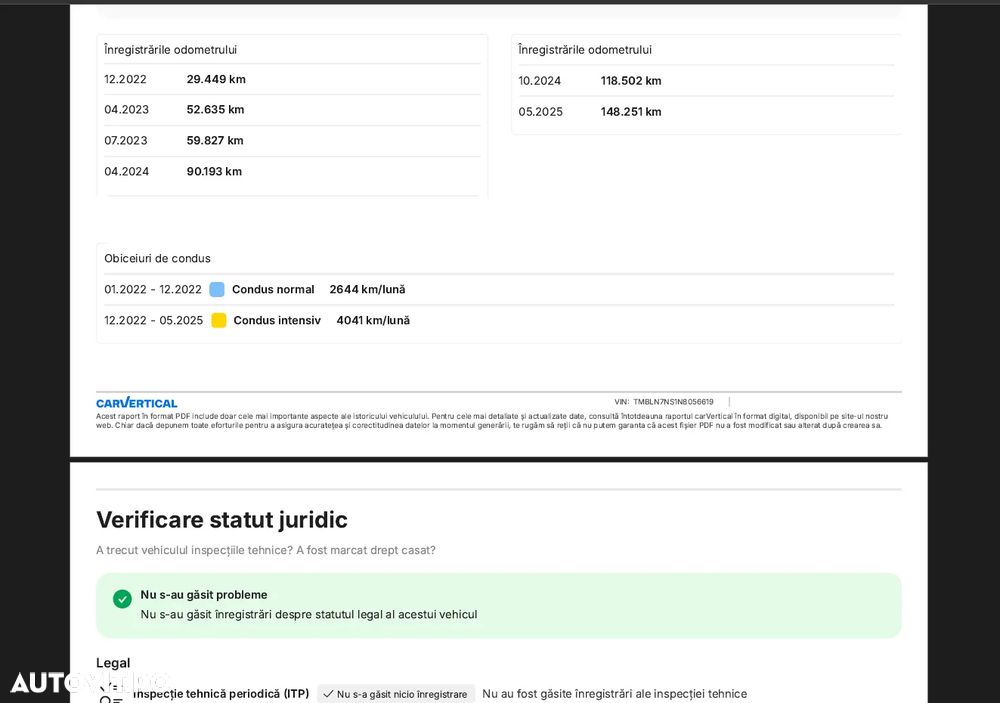Click 'Inspecție tehnică periodică (ITP)' label
This screenshot has height=703, width=1000.
click(221, 694)
